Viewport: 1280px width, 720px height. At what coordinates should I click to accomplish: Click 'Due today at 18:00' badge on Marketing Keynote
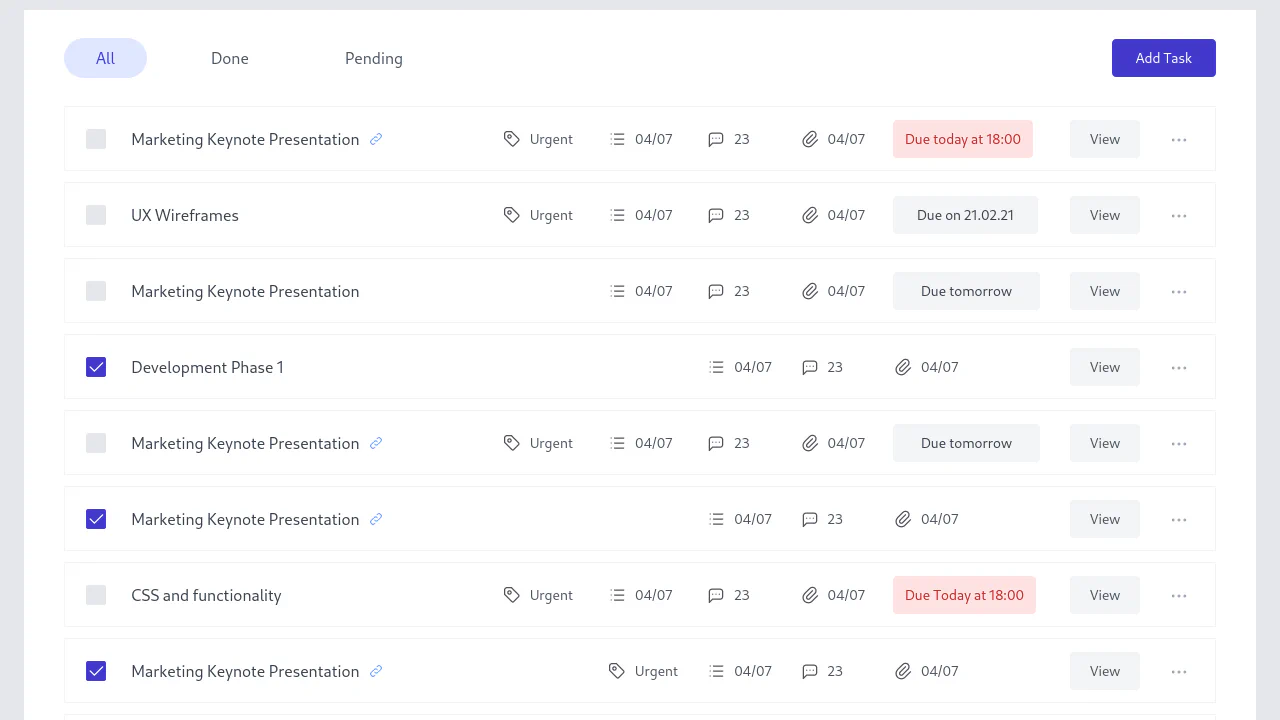coord(963,139)
